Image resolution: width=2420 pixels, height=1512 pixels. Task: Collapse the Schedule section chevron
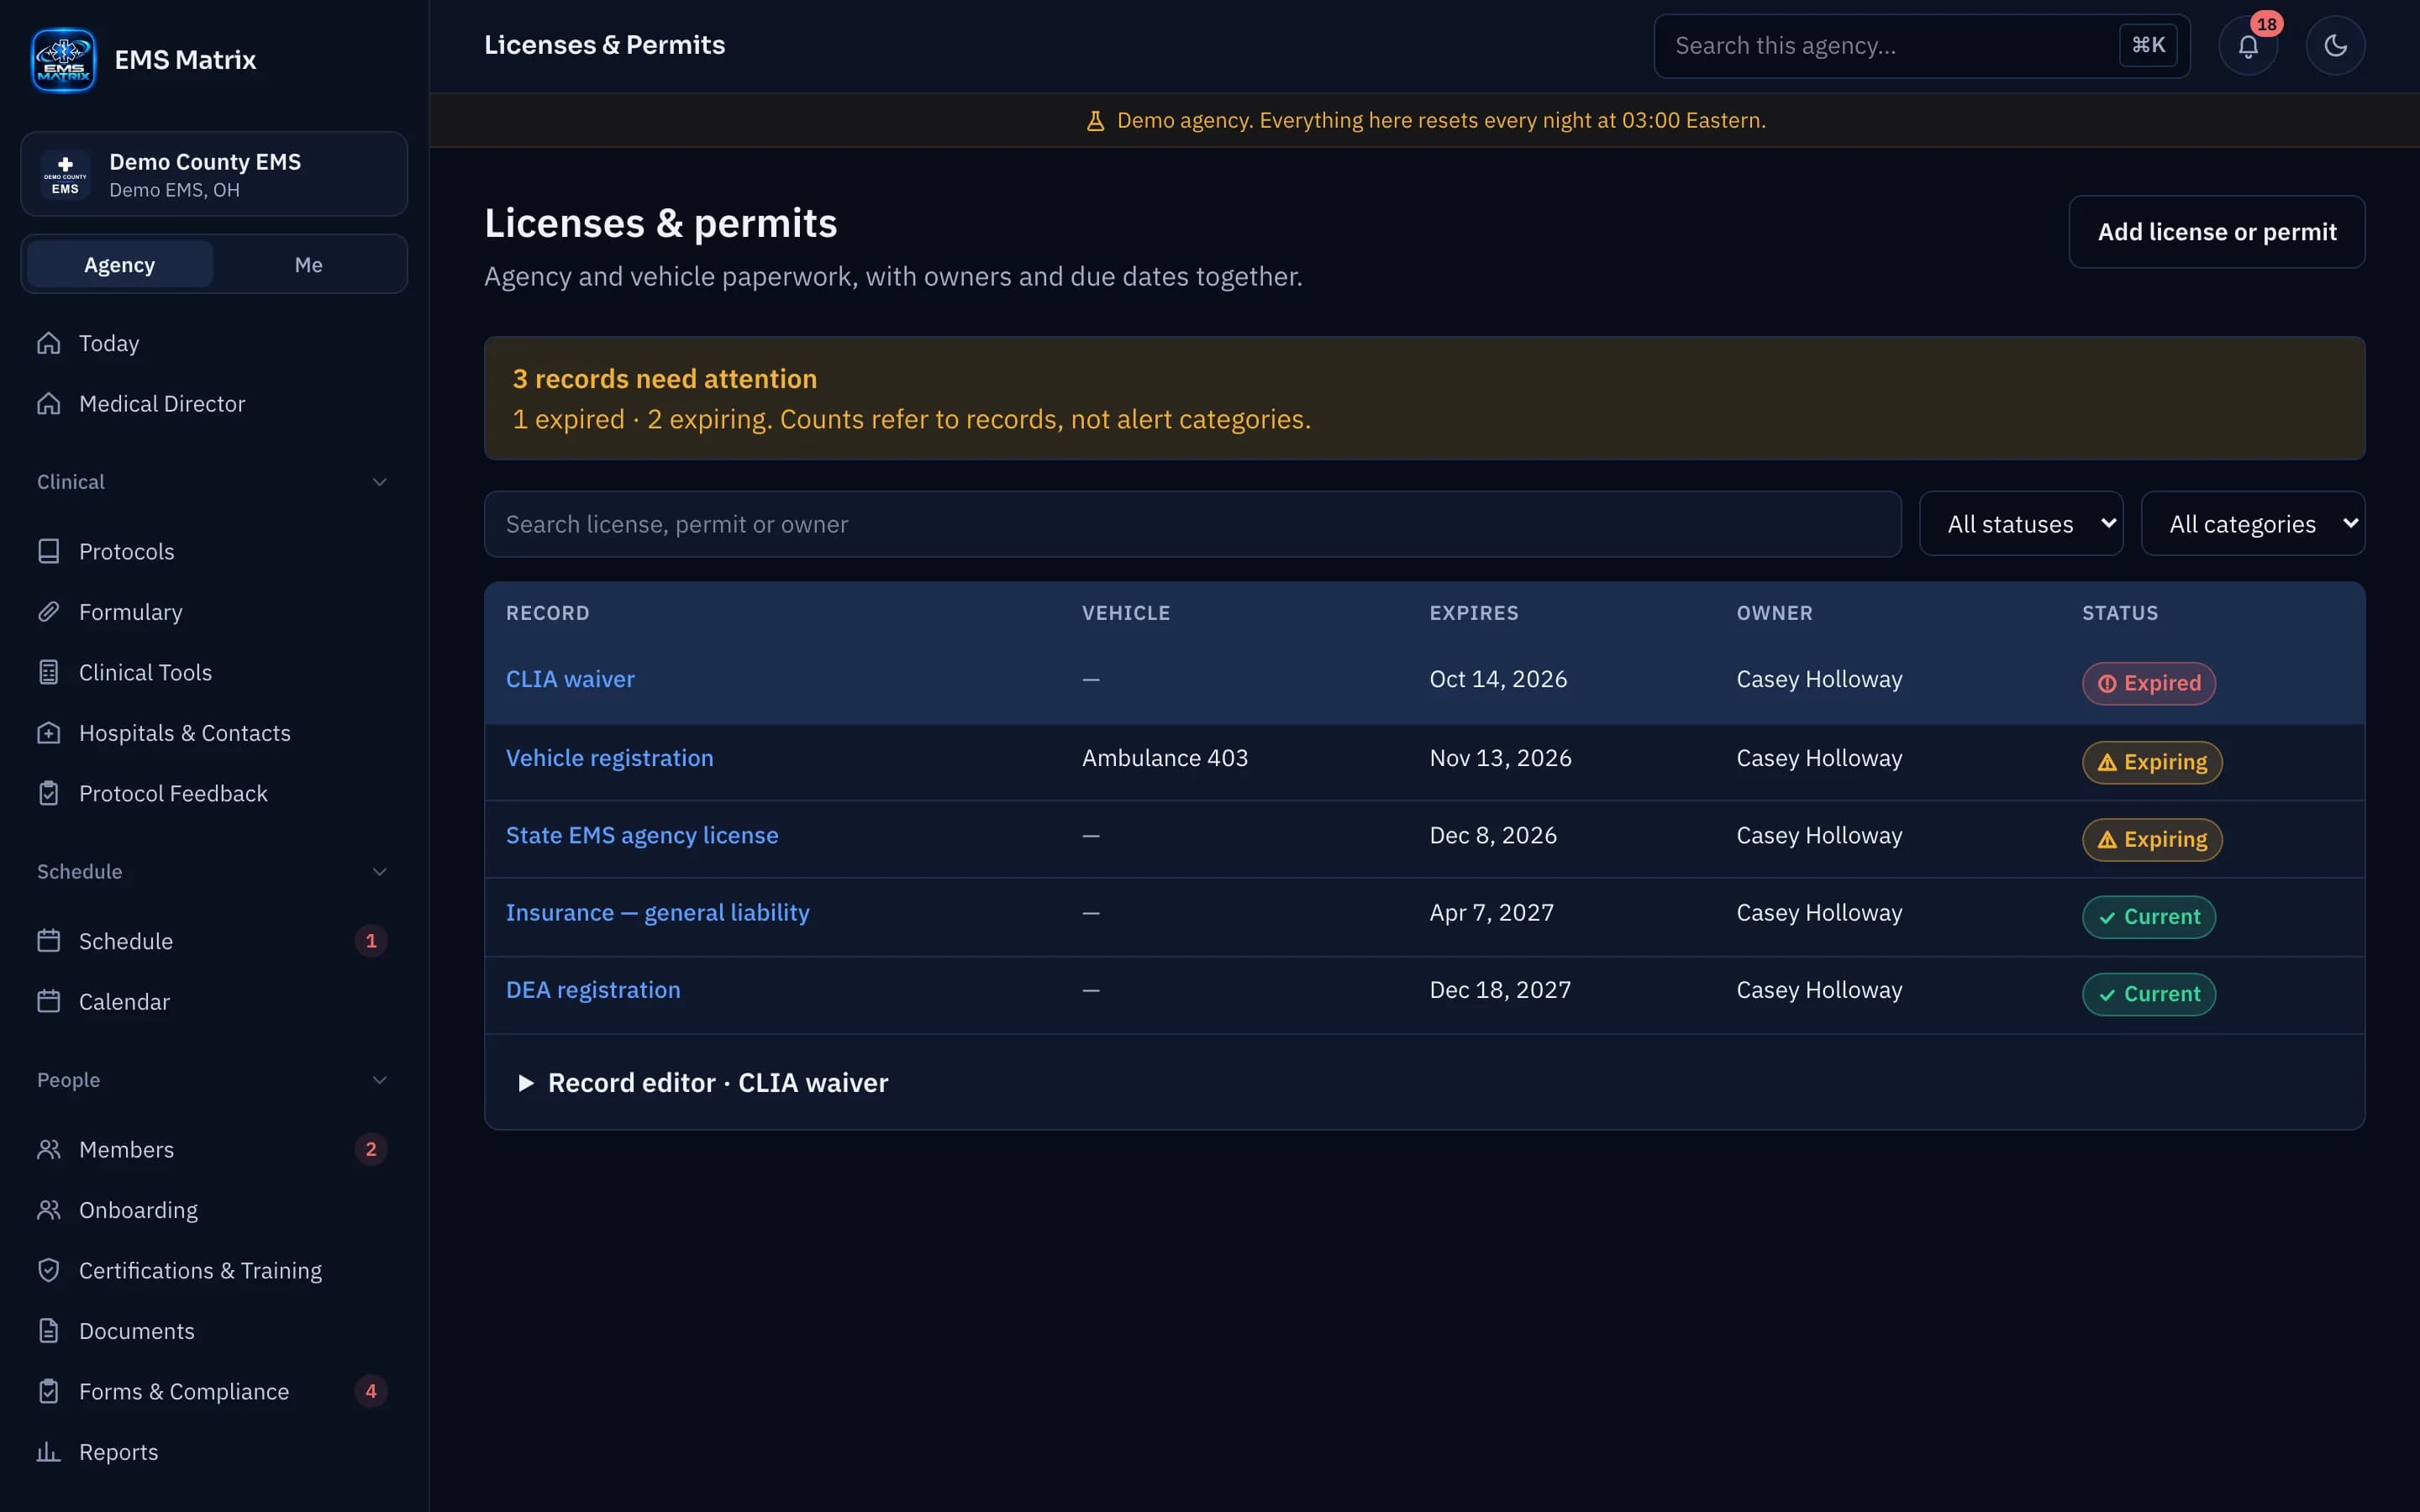pyautogui.click(x=379, y=872)
